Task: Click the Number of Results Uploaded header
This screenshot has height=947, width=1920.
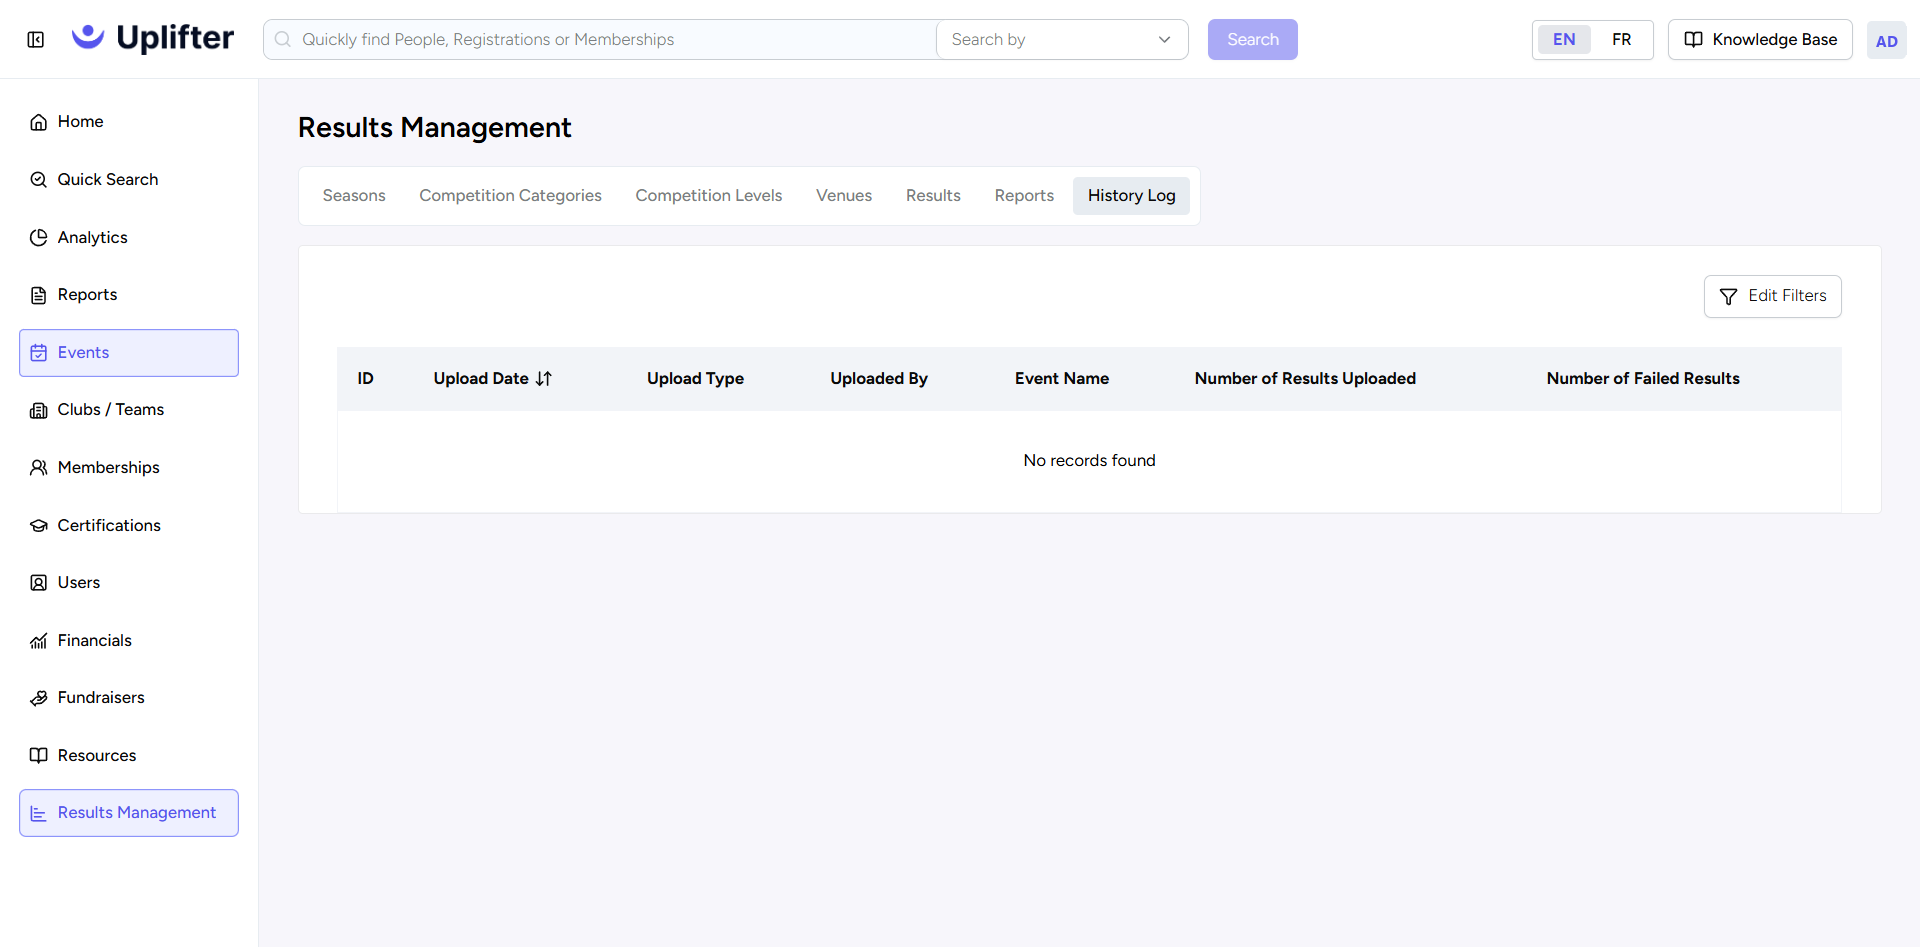Action: pos(1305,379)
